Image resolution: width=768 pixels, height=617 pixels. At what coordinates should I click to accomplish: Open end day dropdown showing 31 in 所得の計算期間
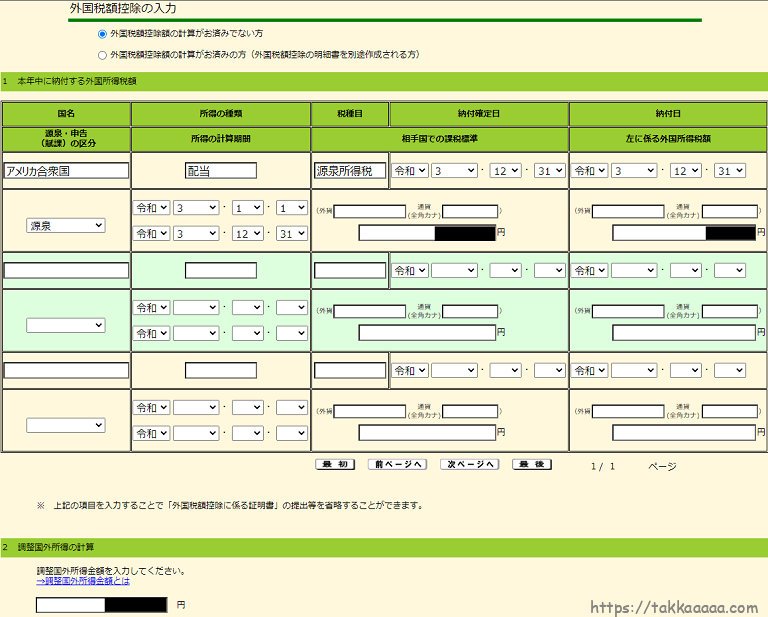tap(291, 234)
